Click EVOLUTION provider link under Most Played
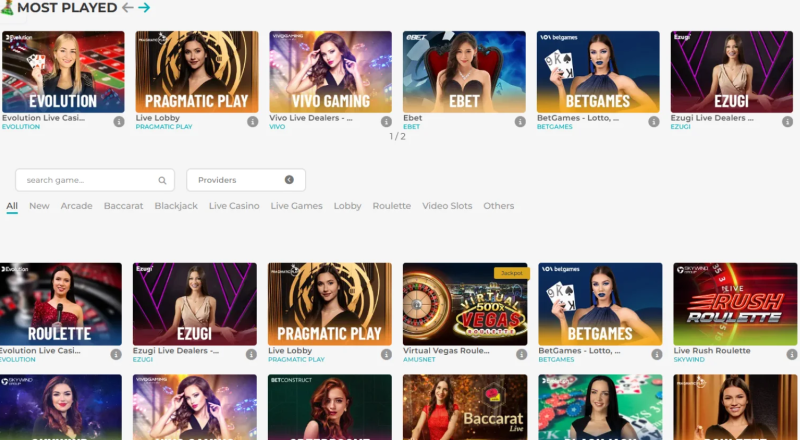This screenshot has height=440, width=800. 21,127
